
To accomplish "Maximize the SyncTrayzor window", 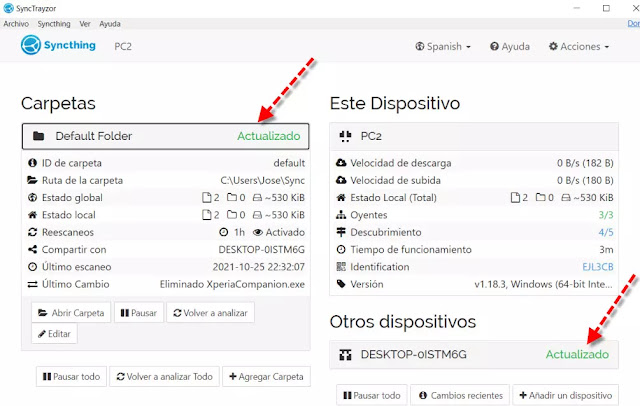I will click(606, 8).
